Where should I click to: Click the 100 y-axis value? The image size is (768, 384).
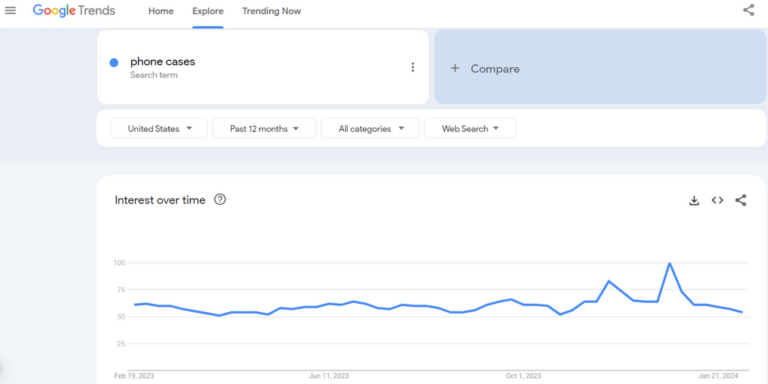[120, 263]
